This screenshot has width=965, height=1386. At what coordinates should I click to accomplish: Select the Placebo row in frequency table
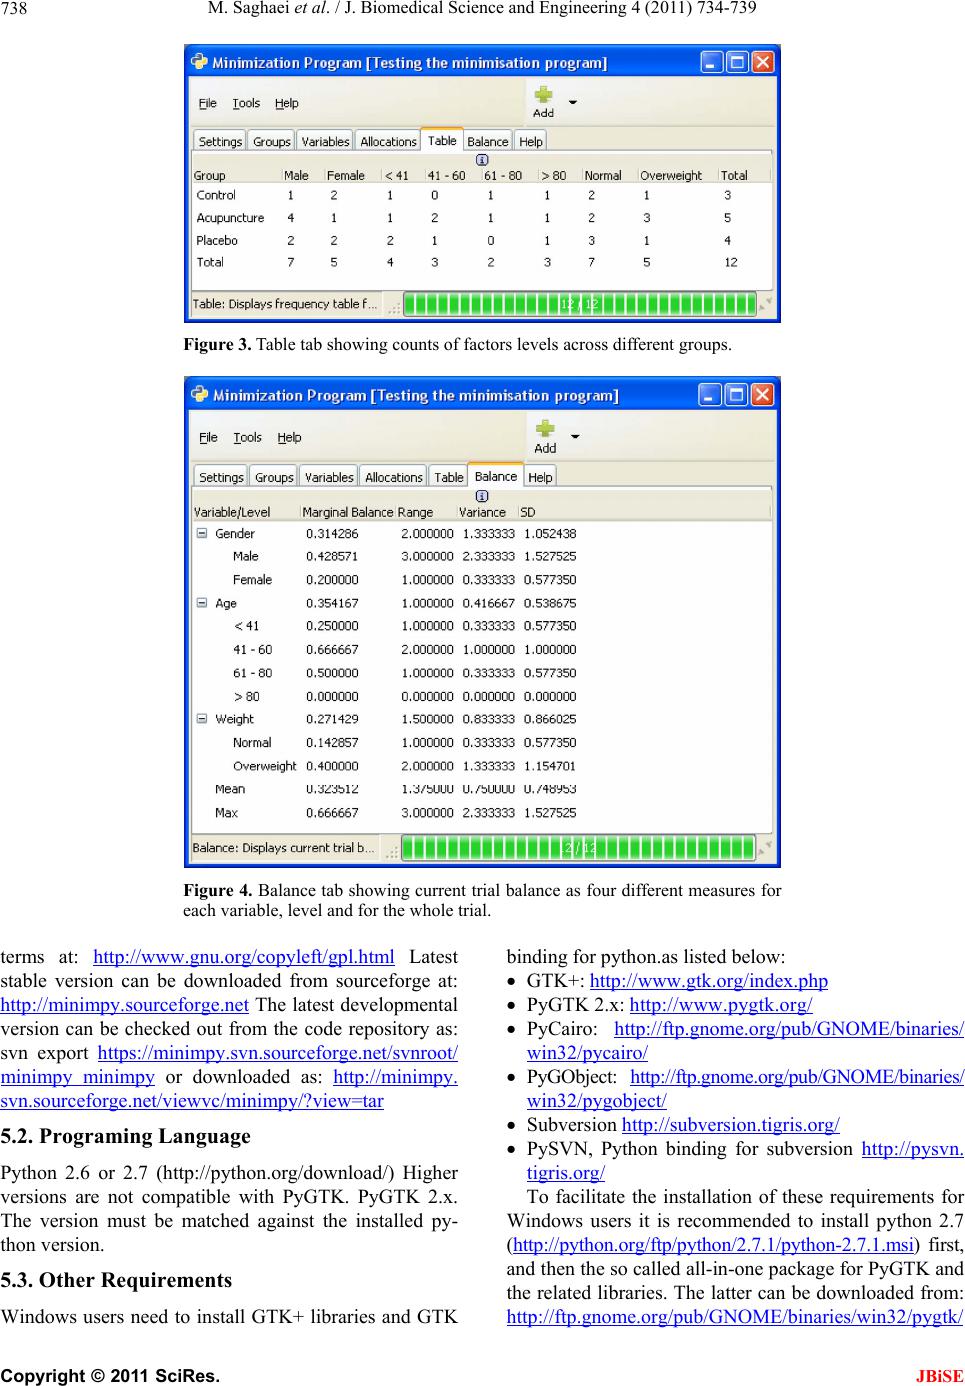(x=481, y=241)
